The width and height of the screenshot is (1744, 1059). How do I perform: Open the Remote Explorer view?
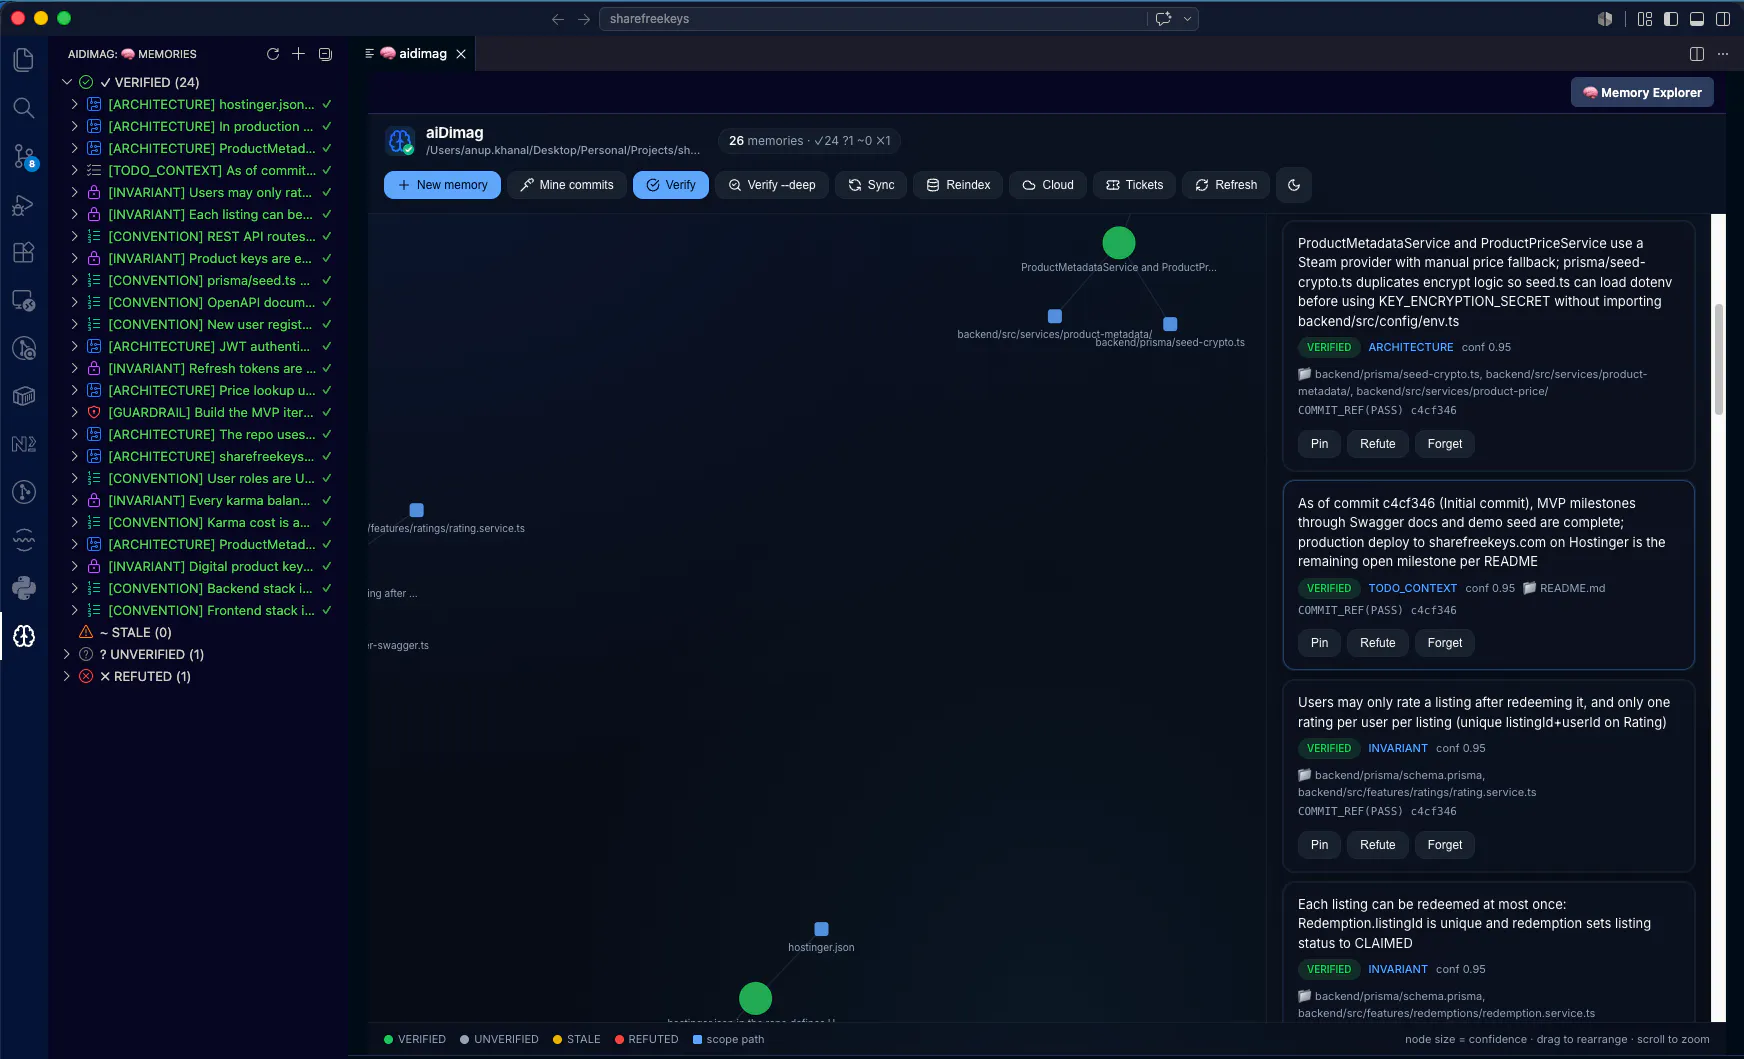(x=24, y=300)
